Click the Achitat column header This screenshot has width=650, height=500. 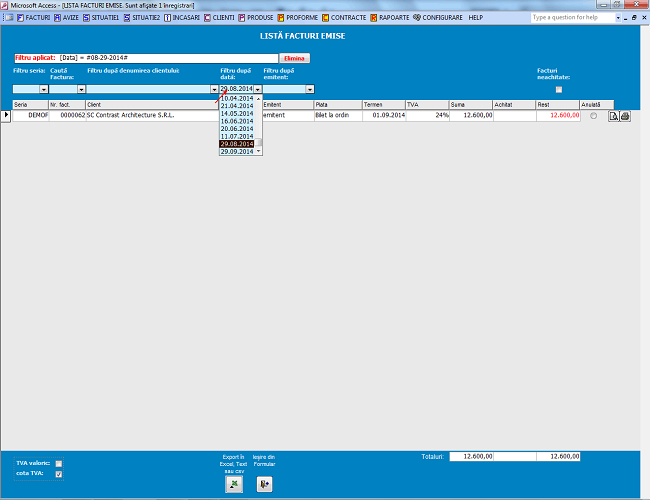coord(514,105)
